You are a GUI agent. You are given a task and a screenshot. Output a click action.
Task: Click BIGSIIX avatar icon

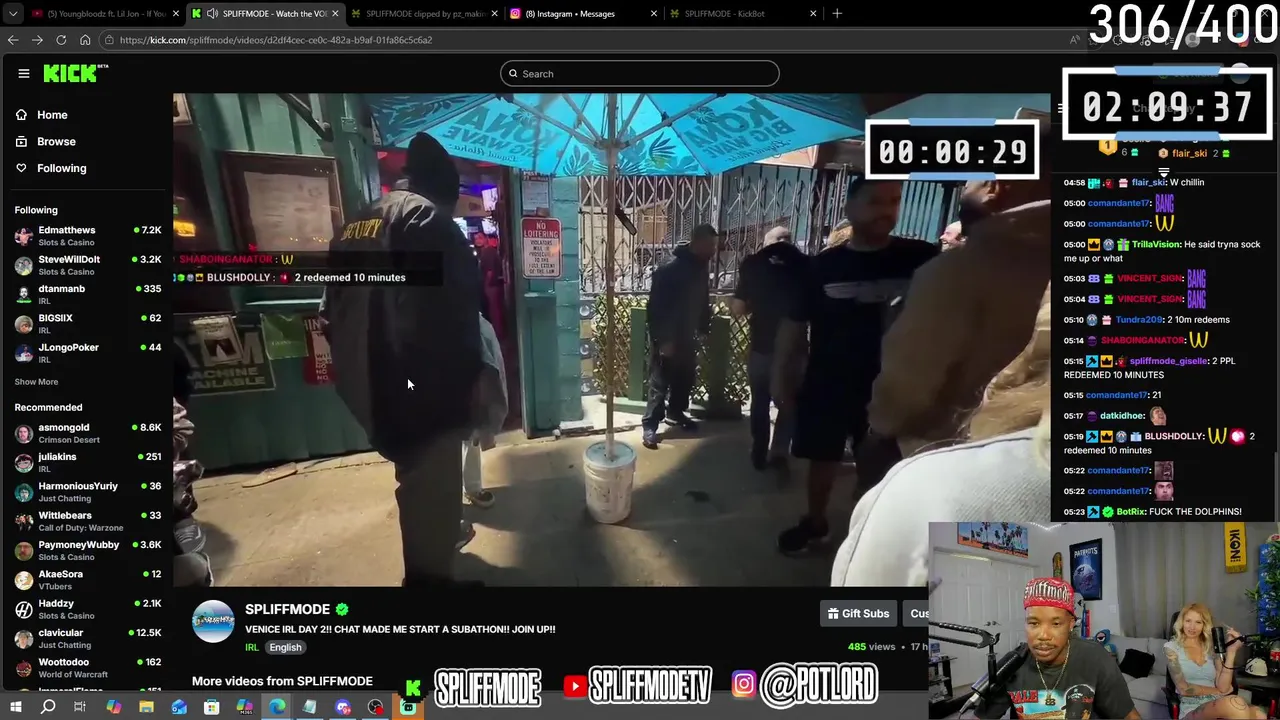tap(23, 324)
